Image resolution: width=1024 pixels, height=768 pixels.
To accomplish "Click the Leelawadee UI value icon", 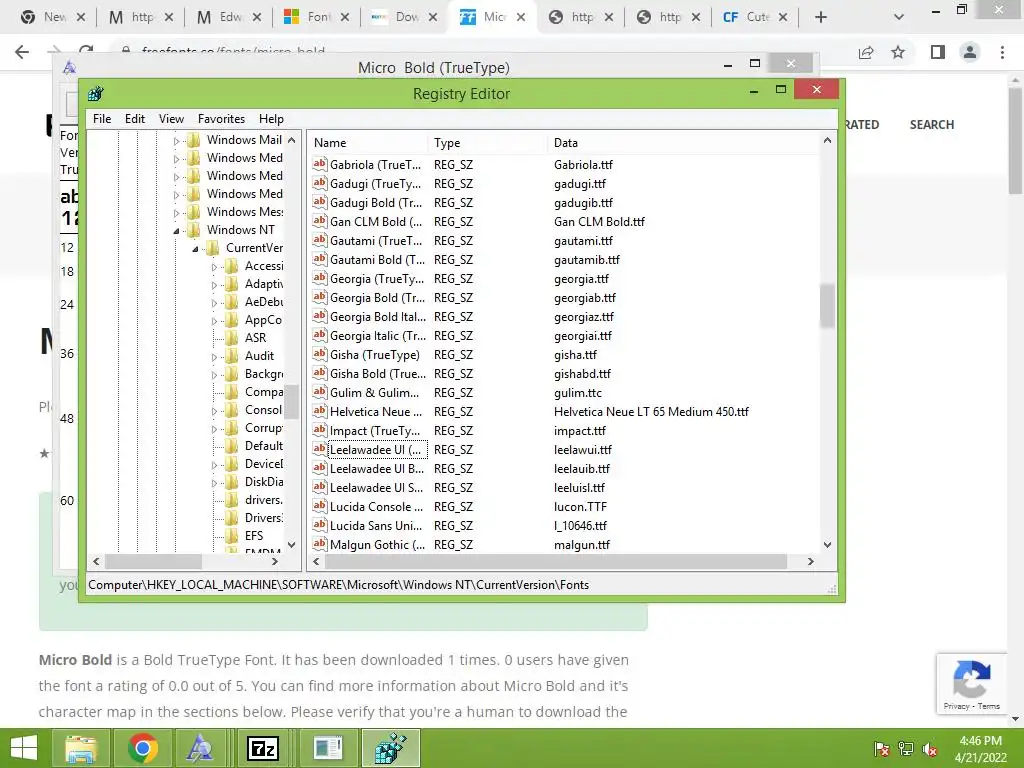I will [x=319, y=449].
